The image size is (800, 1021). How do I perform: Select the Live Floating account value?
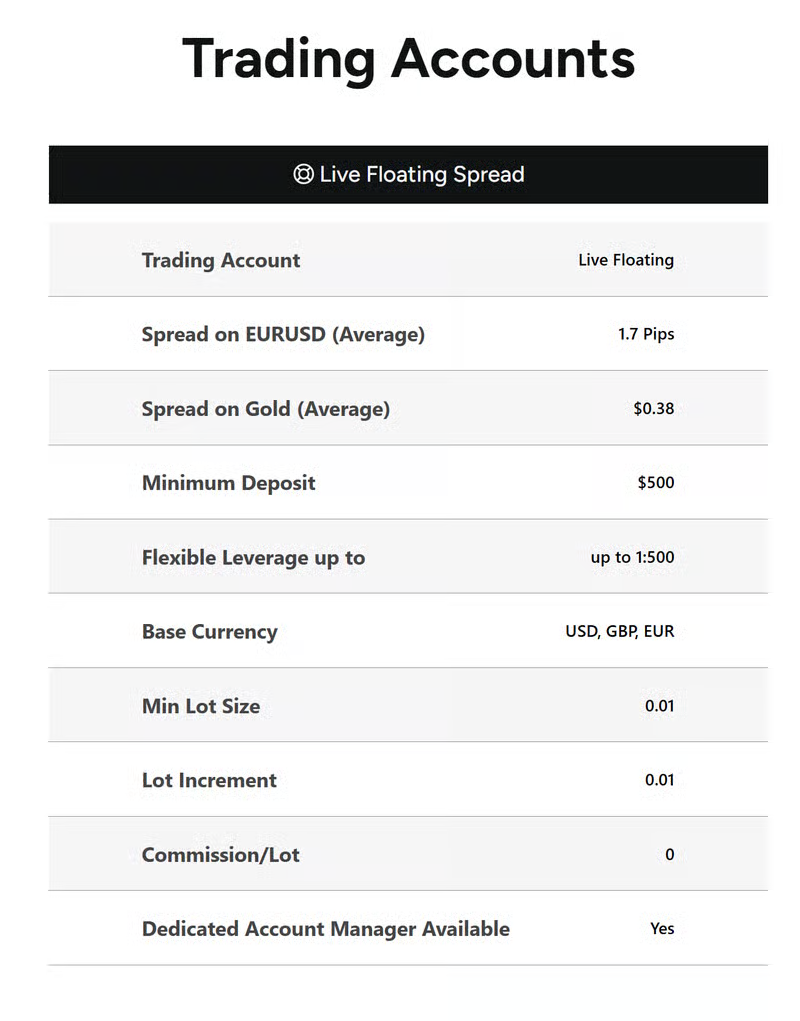tap(626, 260)
